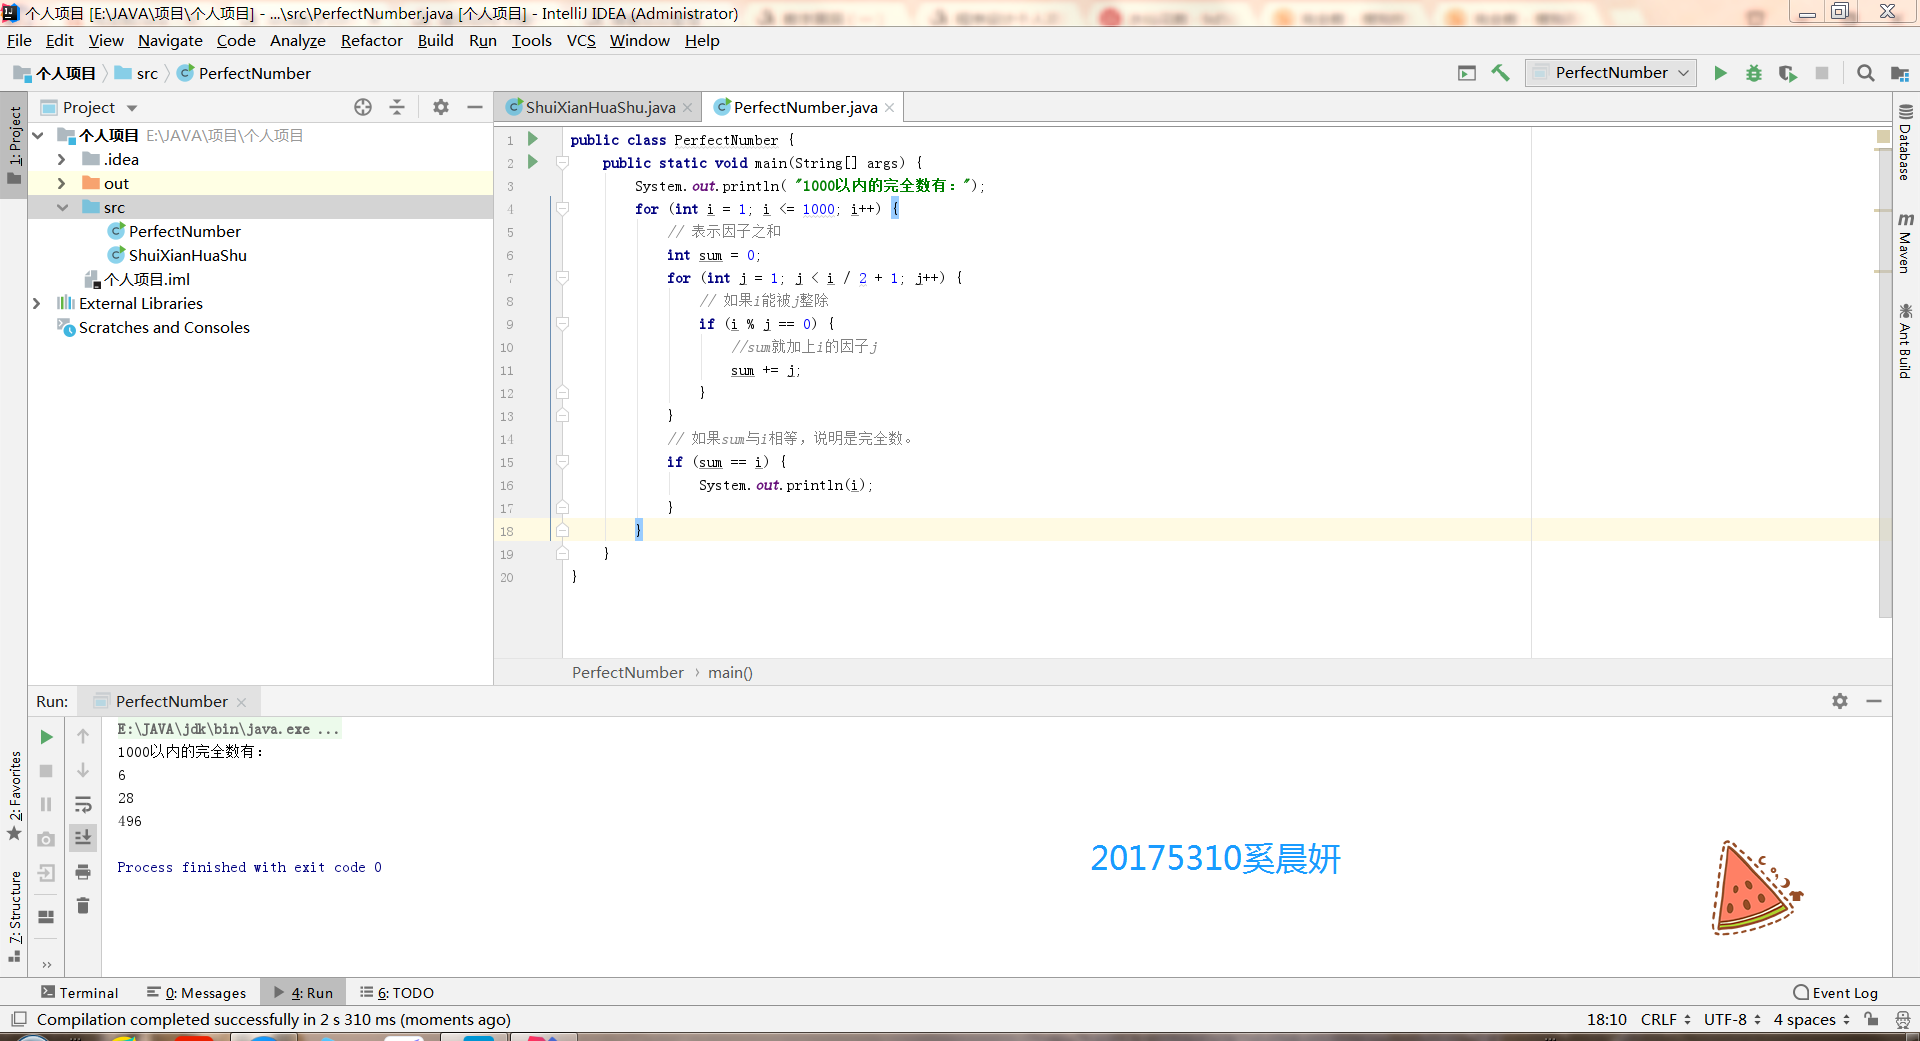Toggle read-only lock icon in status bar

pos(1871,1019)
